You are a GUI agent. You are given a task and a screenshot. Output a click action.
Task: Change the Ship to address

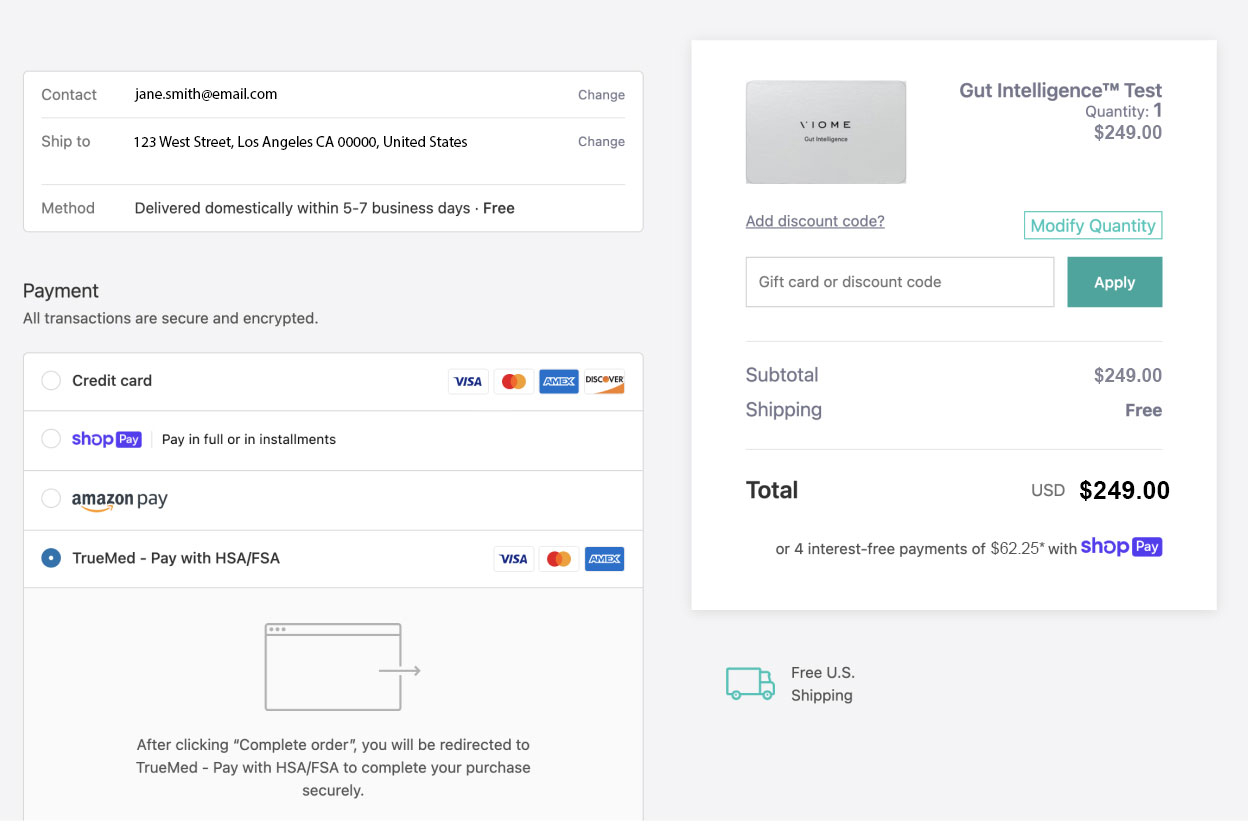pyautogui.click(x=601, y=142)
